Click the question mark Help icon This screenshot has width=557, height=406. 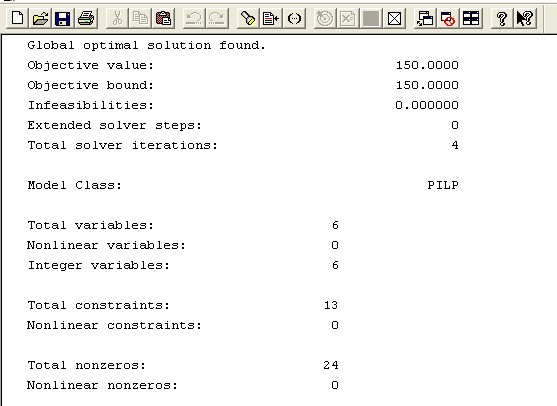click(x=502, y=18)
